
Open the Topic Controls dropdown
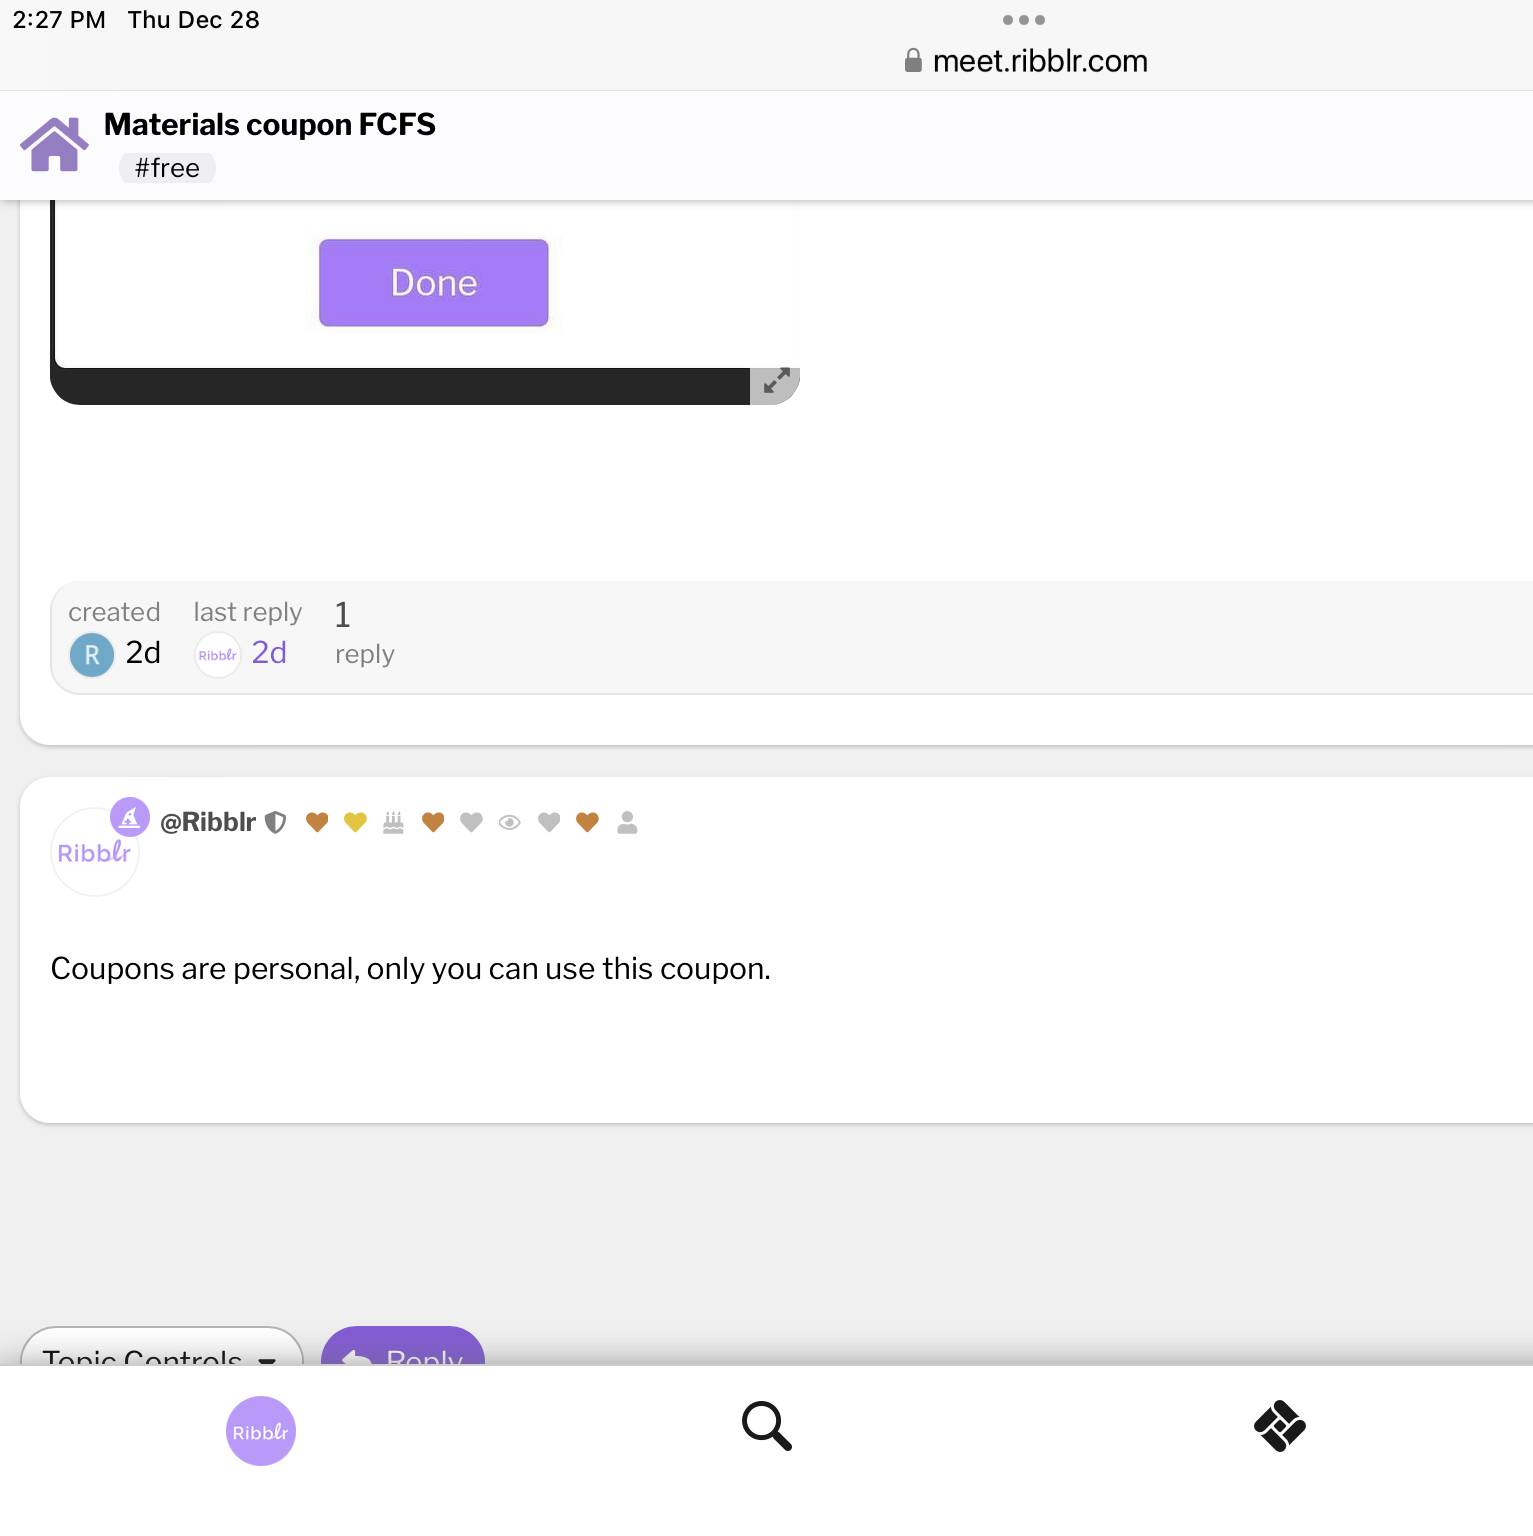(161, 1347)
